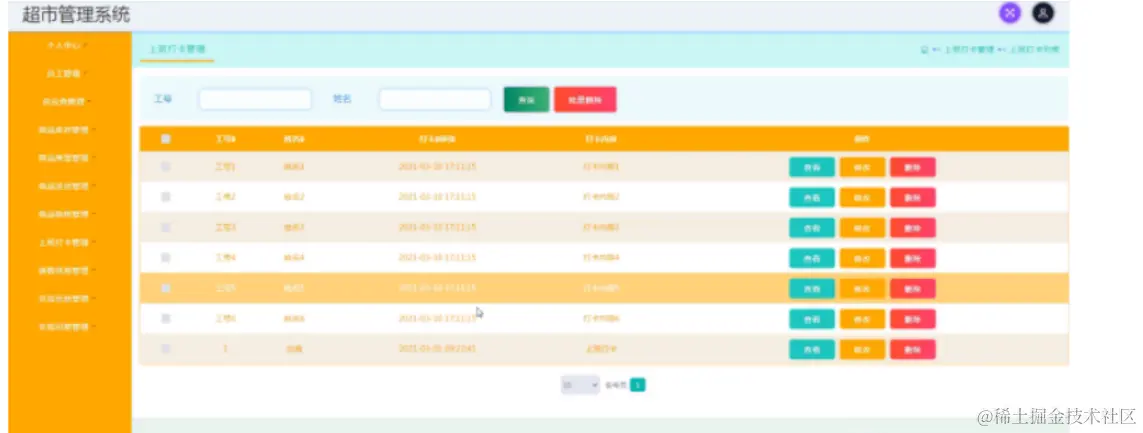
Task: Check the checkbox for row 工号4
Action: tap(165, 258)
